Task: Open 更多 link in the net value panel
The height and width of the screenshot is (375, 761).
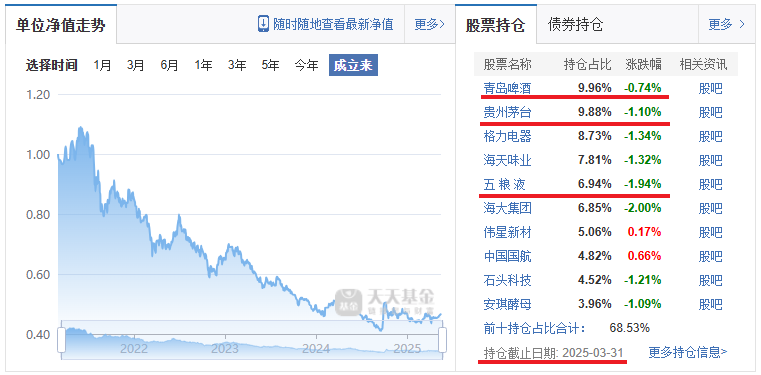Action: [x=430, y=24]
